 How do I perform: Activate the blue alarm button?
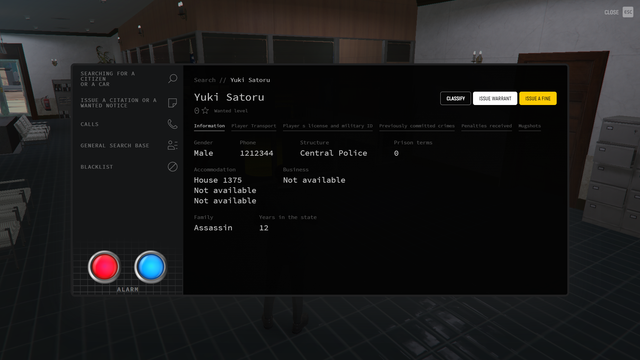pyautogui.click(x=151, y=267)
